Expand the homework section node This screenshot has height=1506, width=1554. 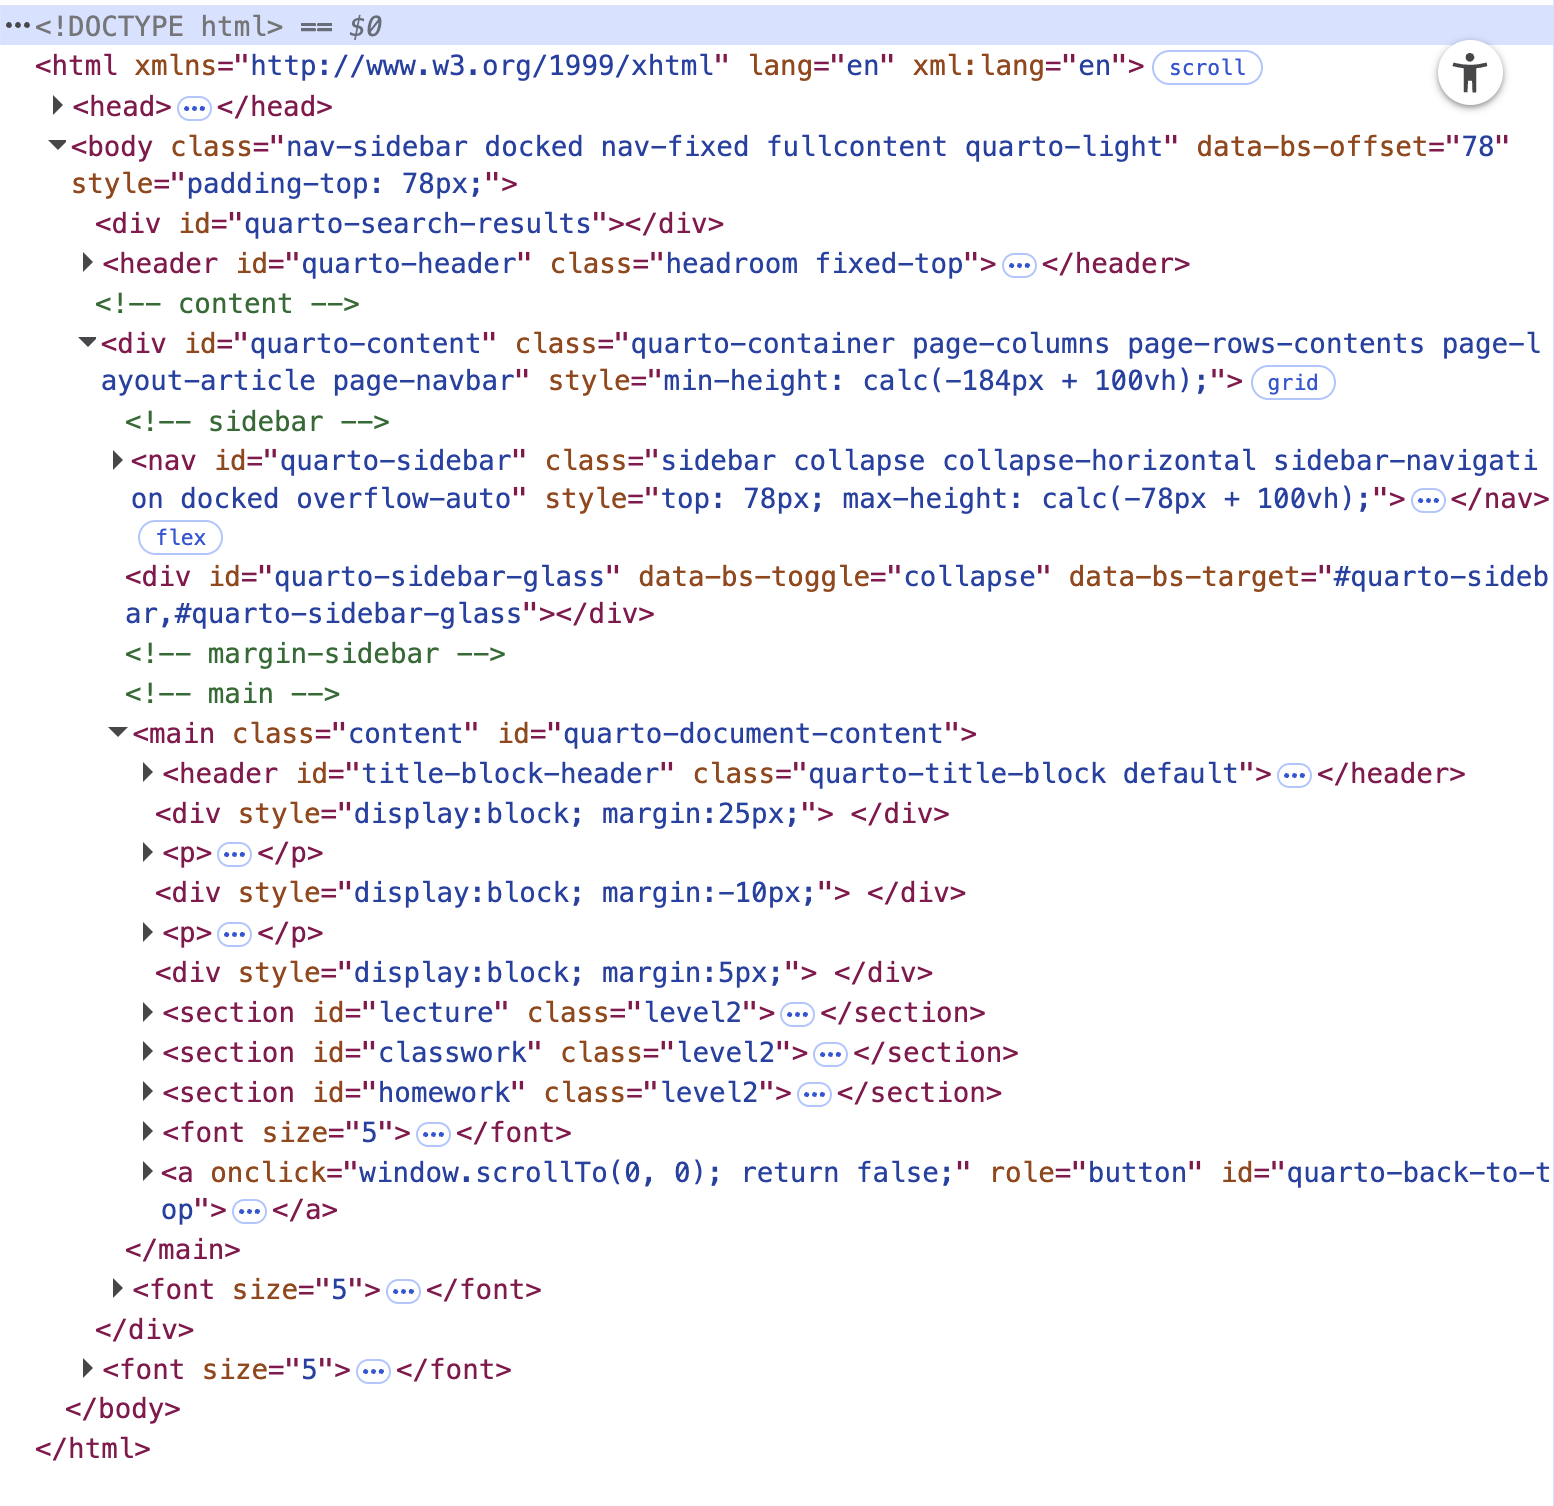148,1092
